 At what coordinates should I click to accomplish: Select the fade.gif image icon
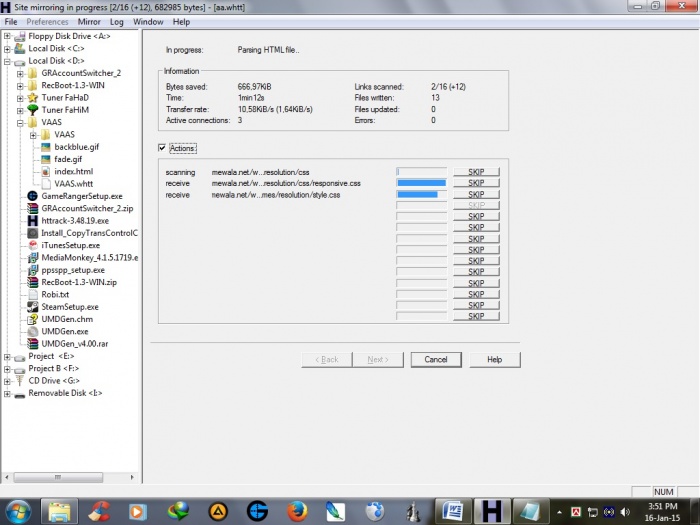46,159
